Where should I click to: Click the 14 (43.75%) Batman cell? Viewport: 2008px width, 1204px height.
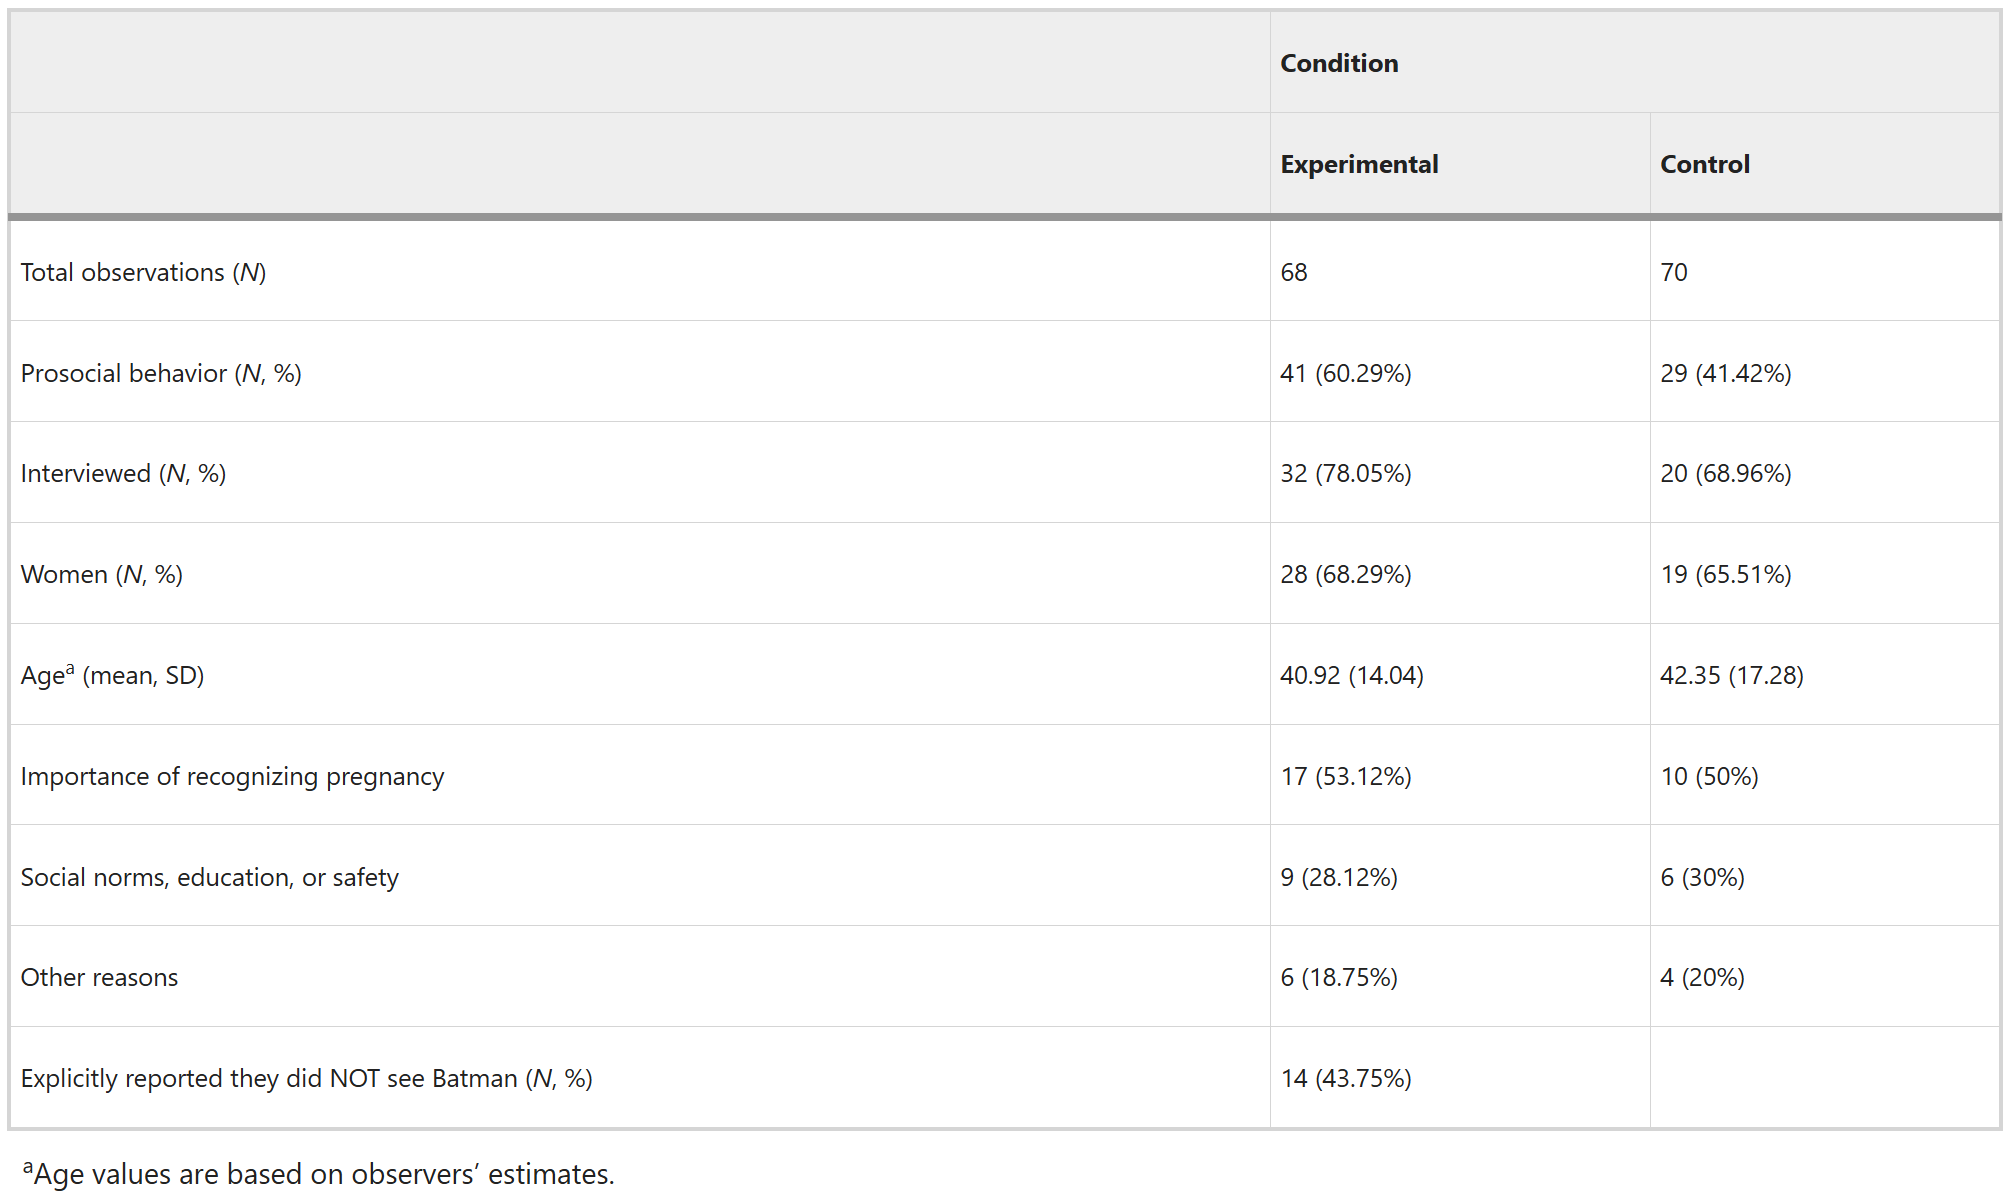(x=1346, y=1078)
